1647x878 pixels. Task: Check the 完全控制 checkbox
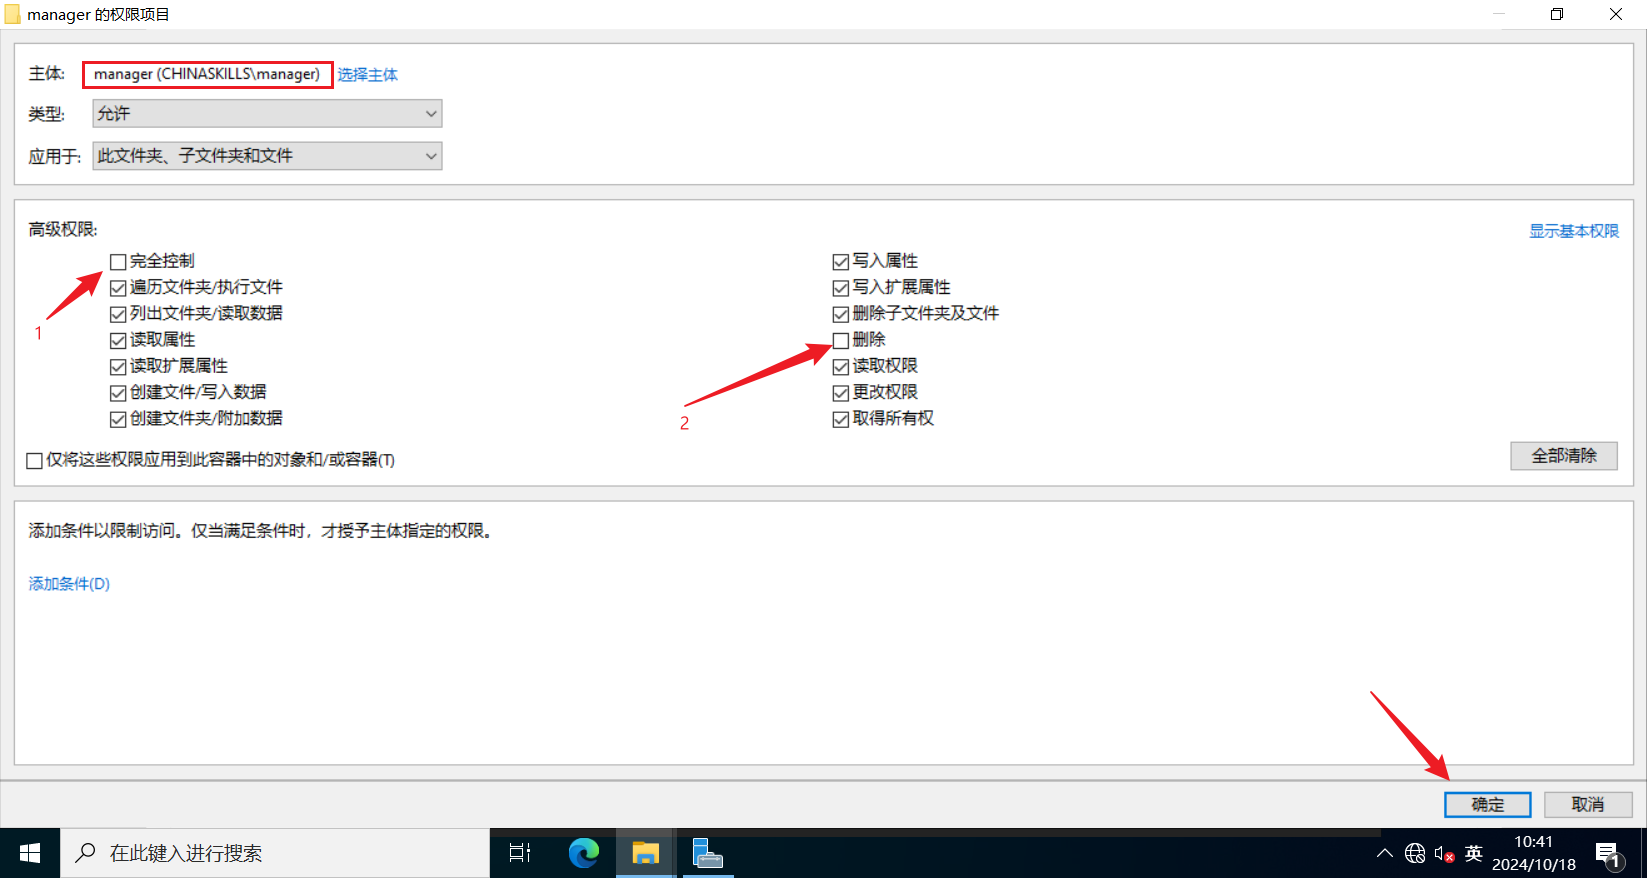pos(118,262)
